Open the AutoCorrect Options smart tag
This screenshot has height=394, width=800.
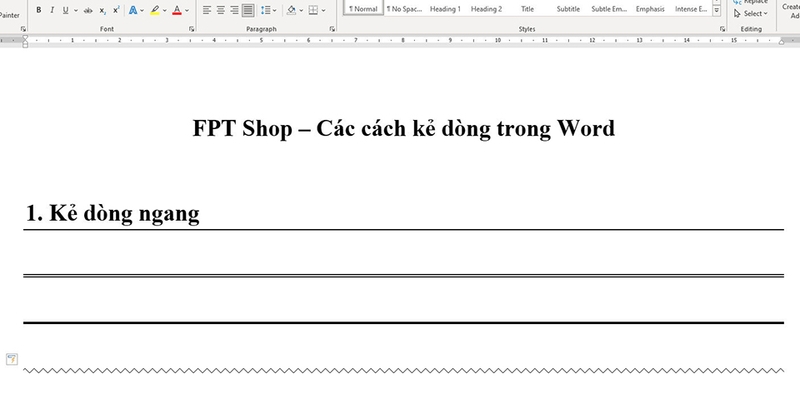(12, 359)
